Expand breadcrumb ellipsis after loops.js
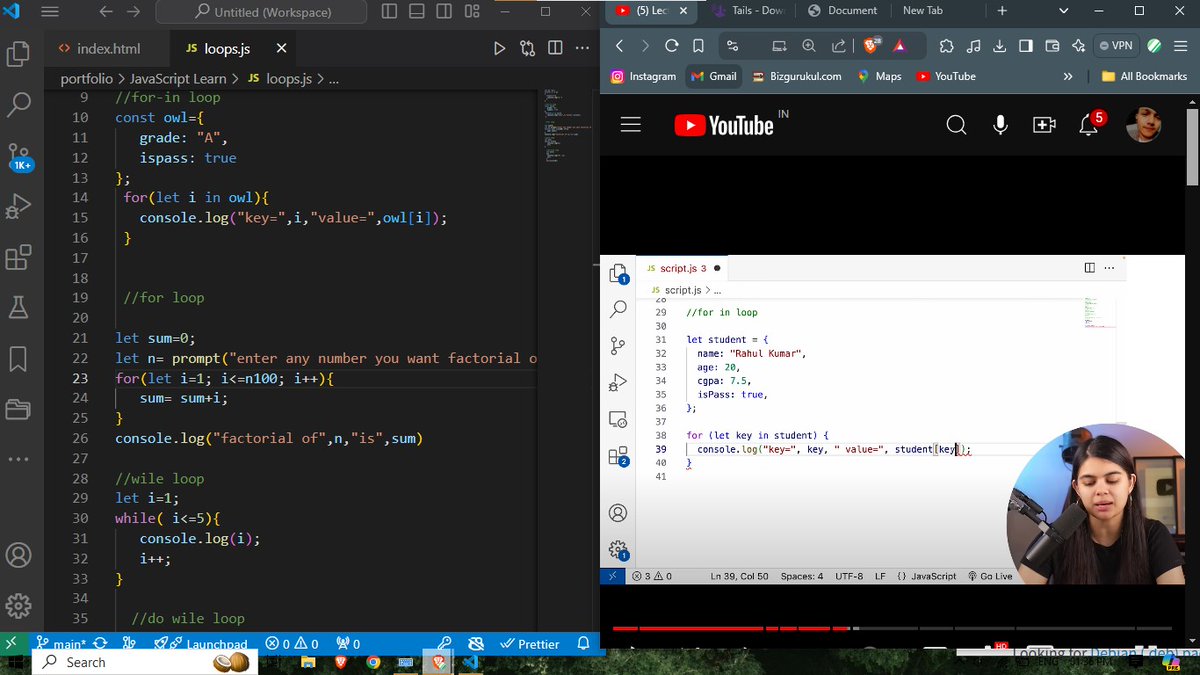 pyautogui.click(x=334, y=78)
